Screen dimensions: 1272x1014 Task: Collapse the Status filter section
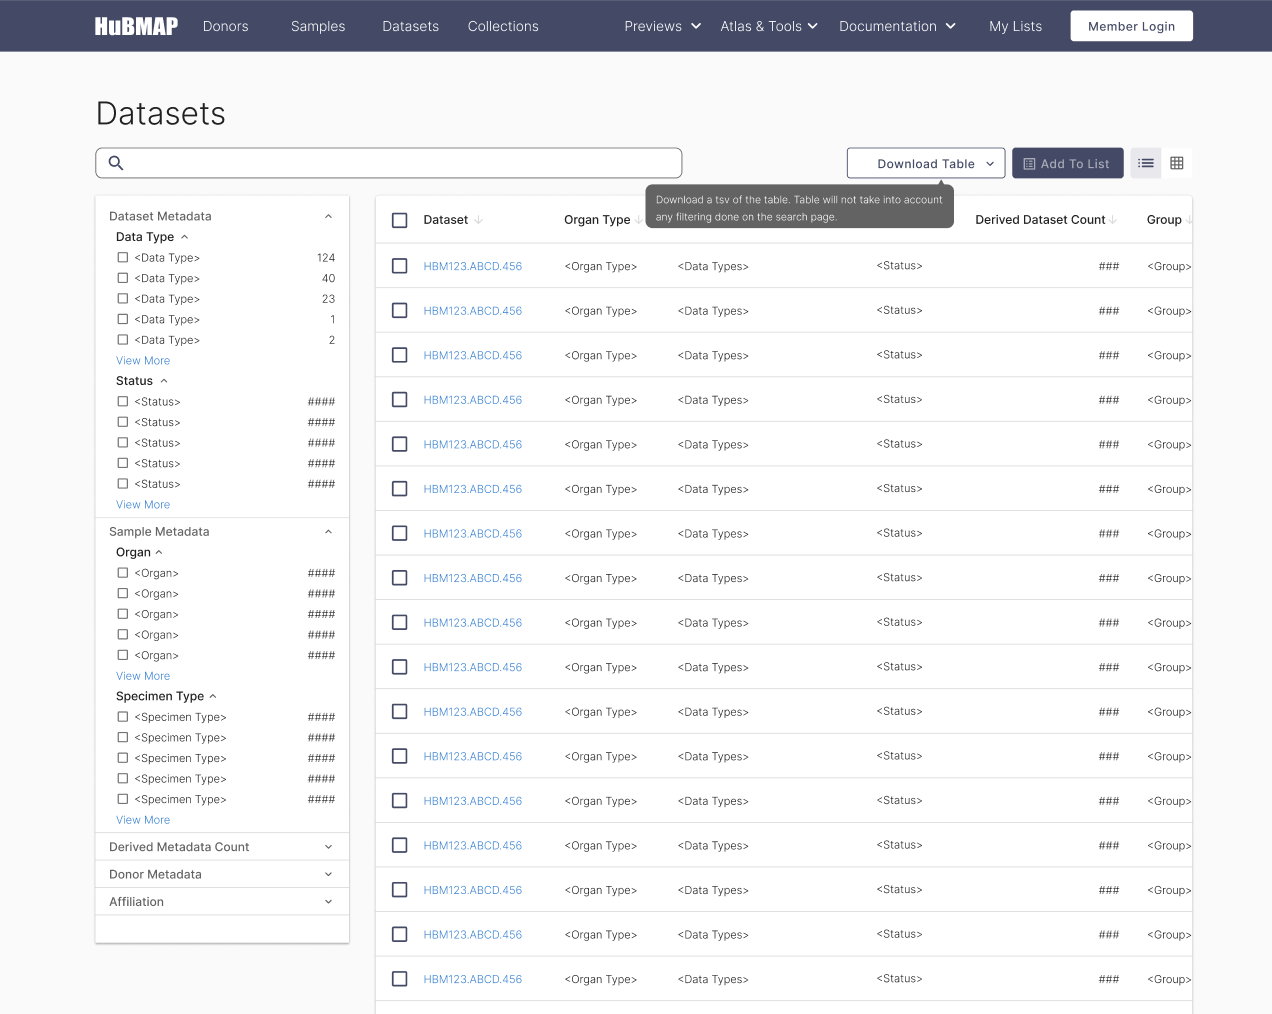(x=166, y=381)
